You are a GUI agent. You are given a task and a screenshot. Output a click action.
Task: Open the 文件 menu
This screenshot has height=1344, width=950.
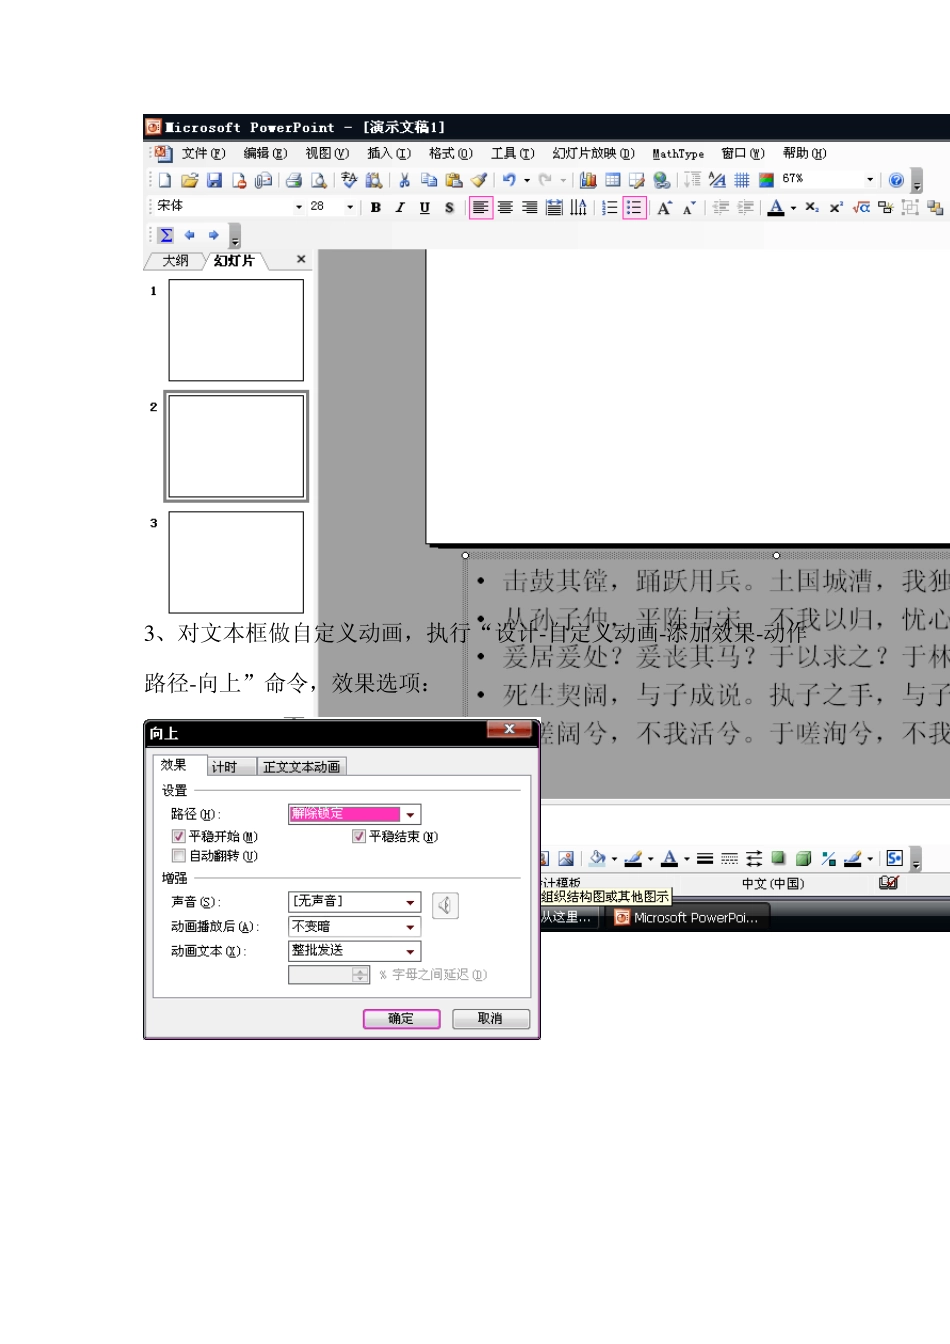coord(203,153)
